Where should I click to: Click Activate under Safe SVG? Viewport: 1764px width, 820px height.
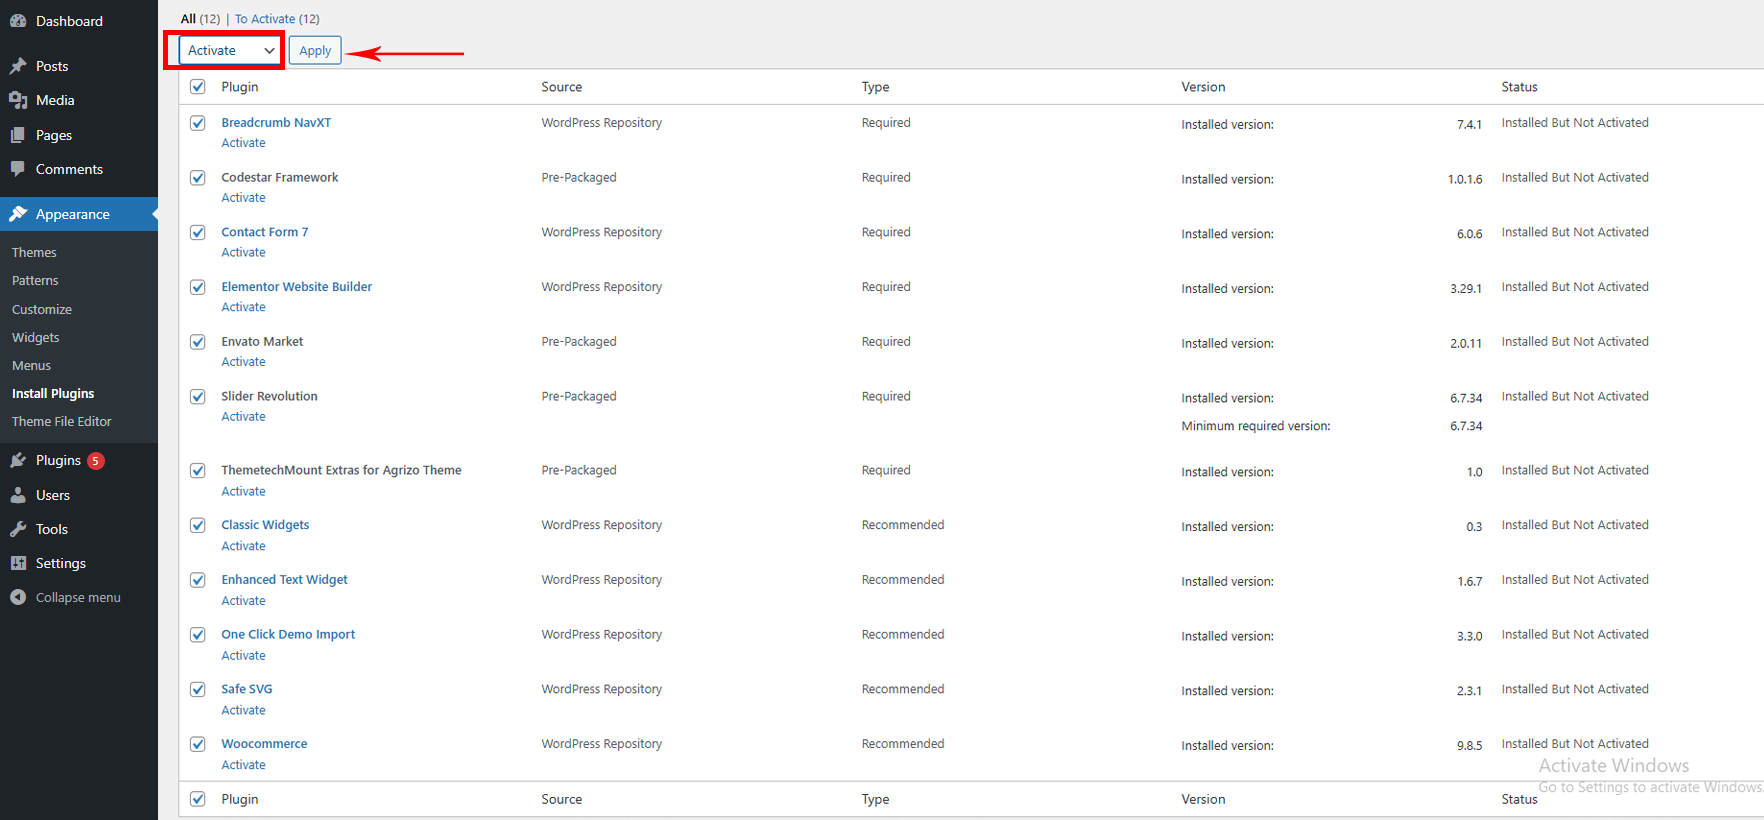(243, 710)
